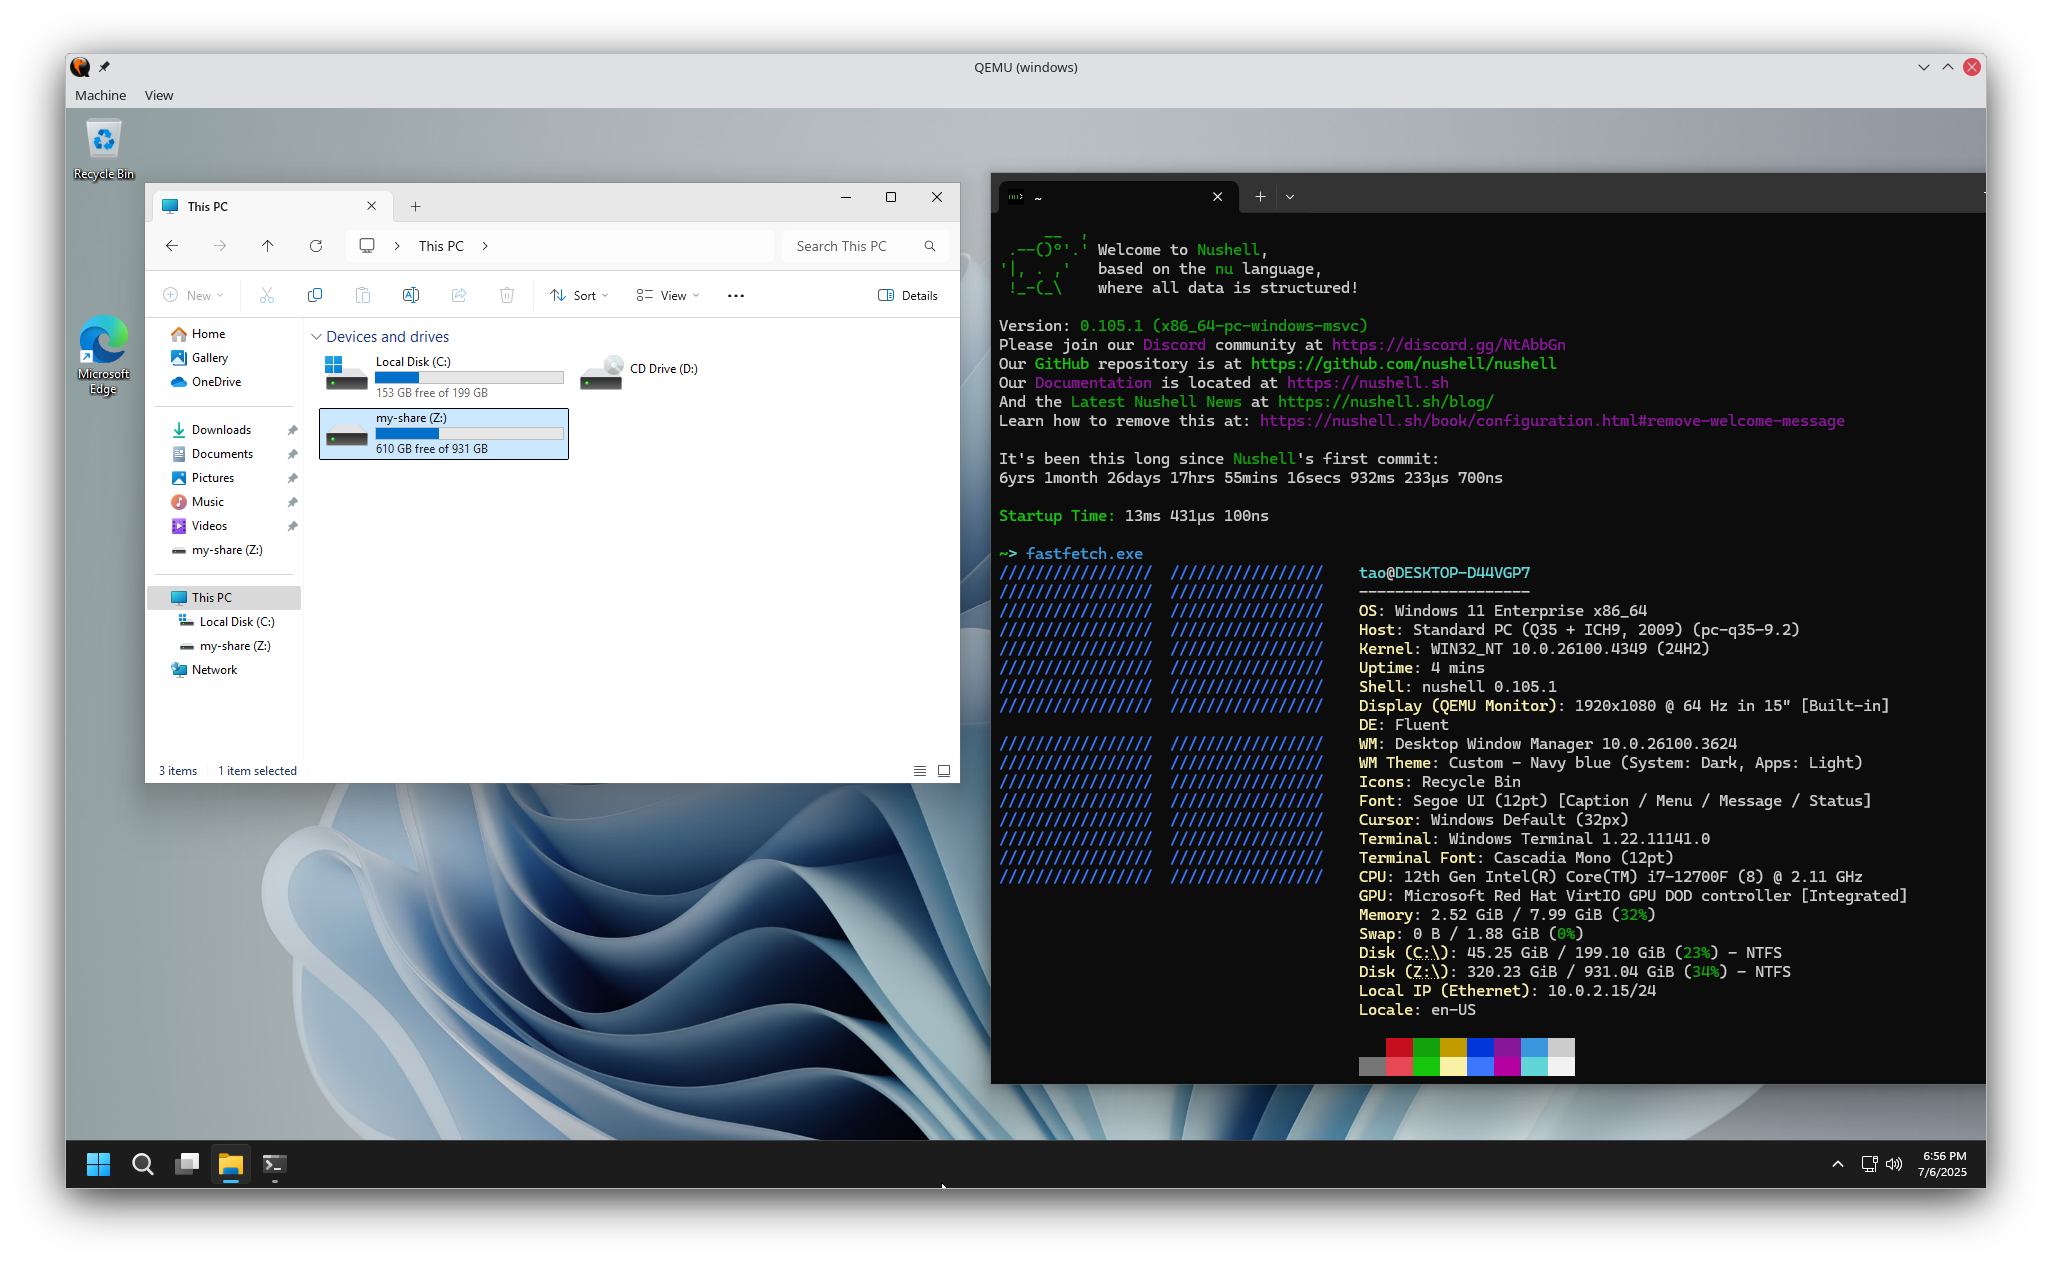Open Documents quick access folder
Image resolution: width=2052 pixels, height=1266 pixels.
coord(224,454)
